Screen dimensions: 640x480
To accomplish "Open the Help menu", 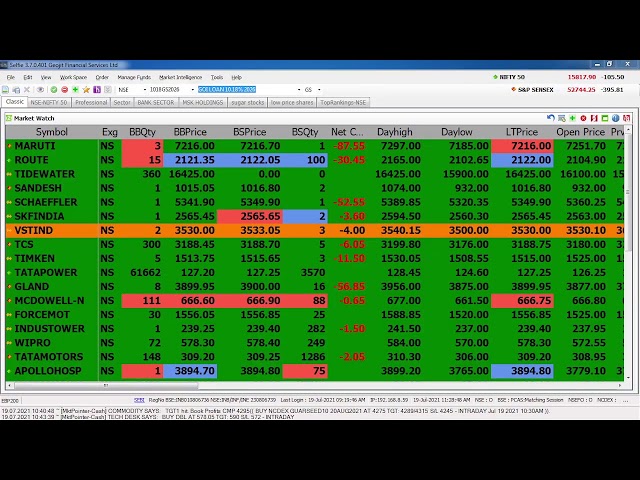I will click(236, 77).
